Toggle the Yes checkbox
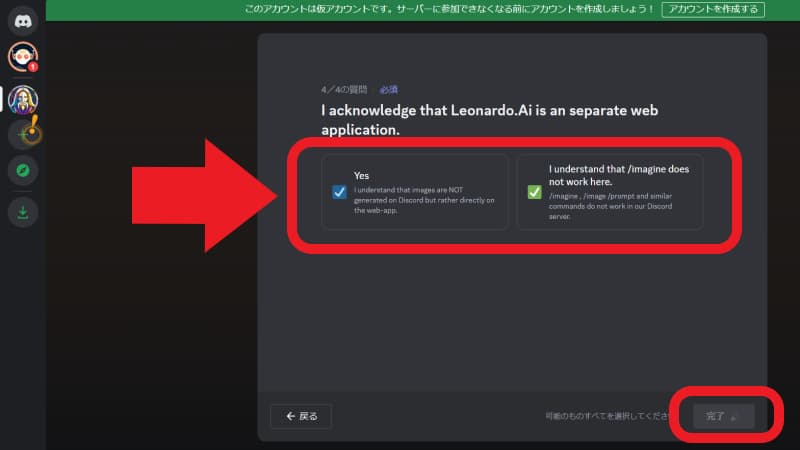Image resolution: width=800 pixels, height=450 pixels. point(339,192)
